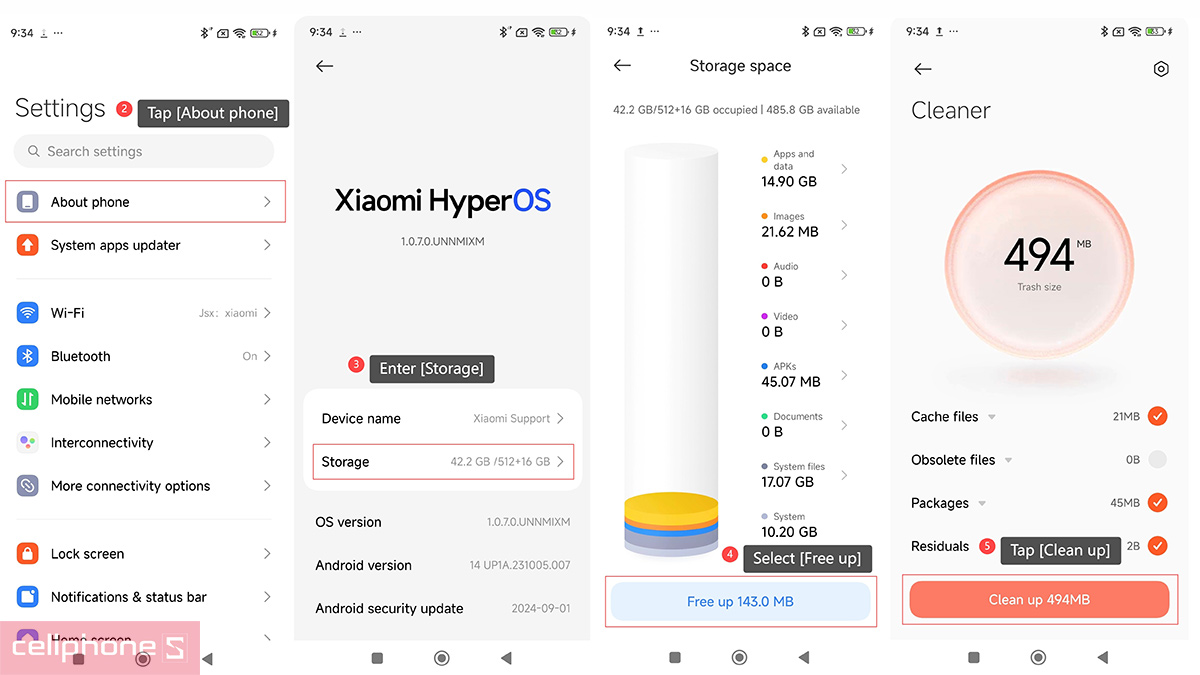
Task: Click the Notifications & status bar icon
Action: pyautogui.click(x=28, y=597)
